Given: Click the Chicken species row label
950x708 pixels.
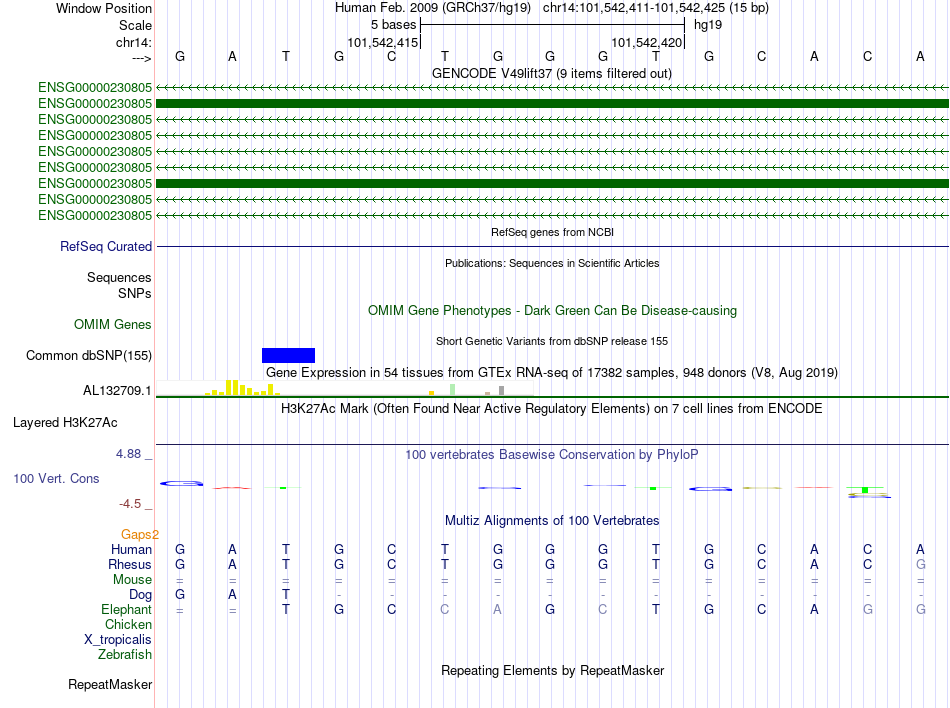Looking at the screenshot, I should point(128,624).
